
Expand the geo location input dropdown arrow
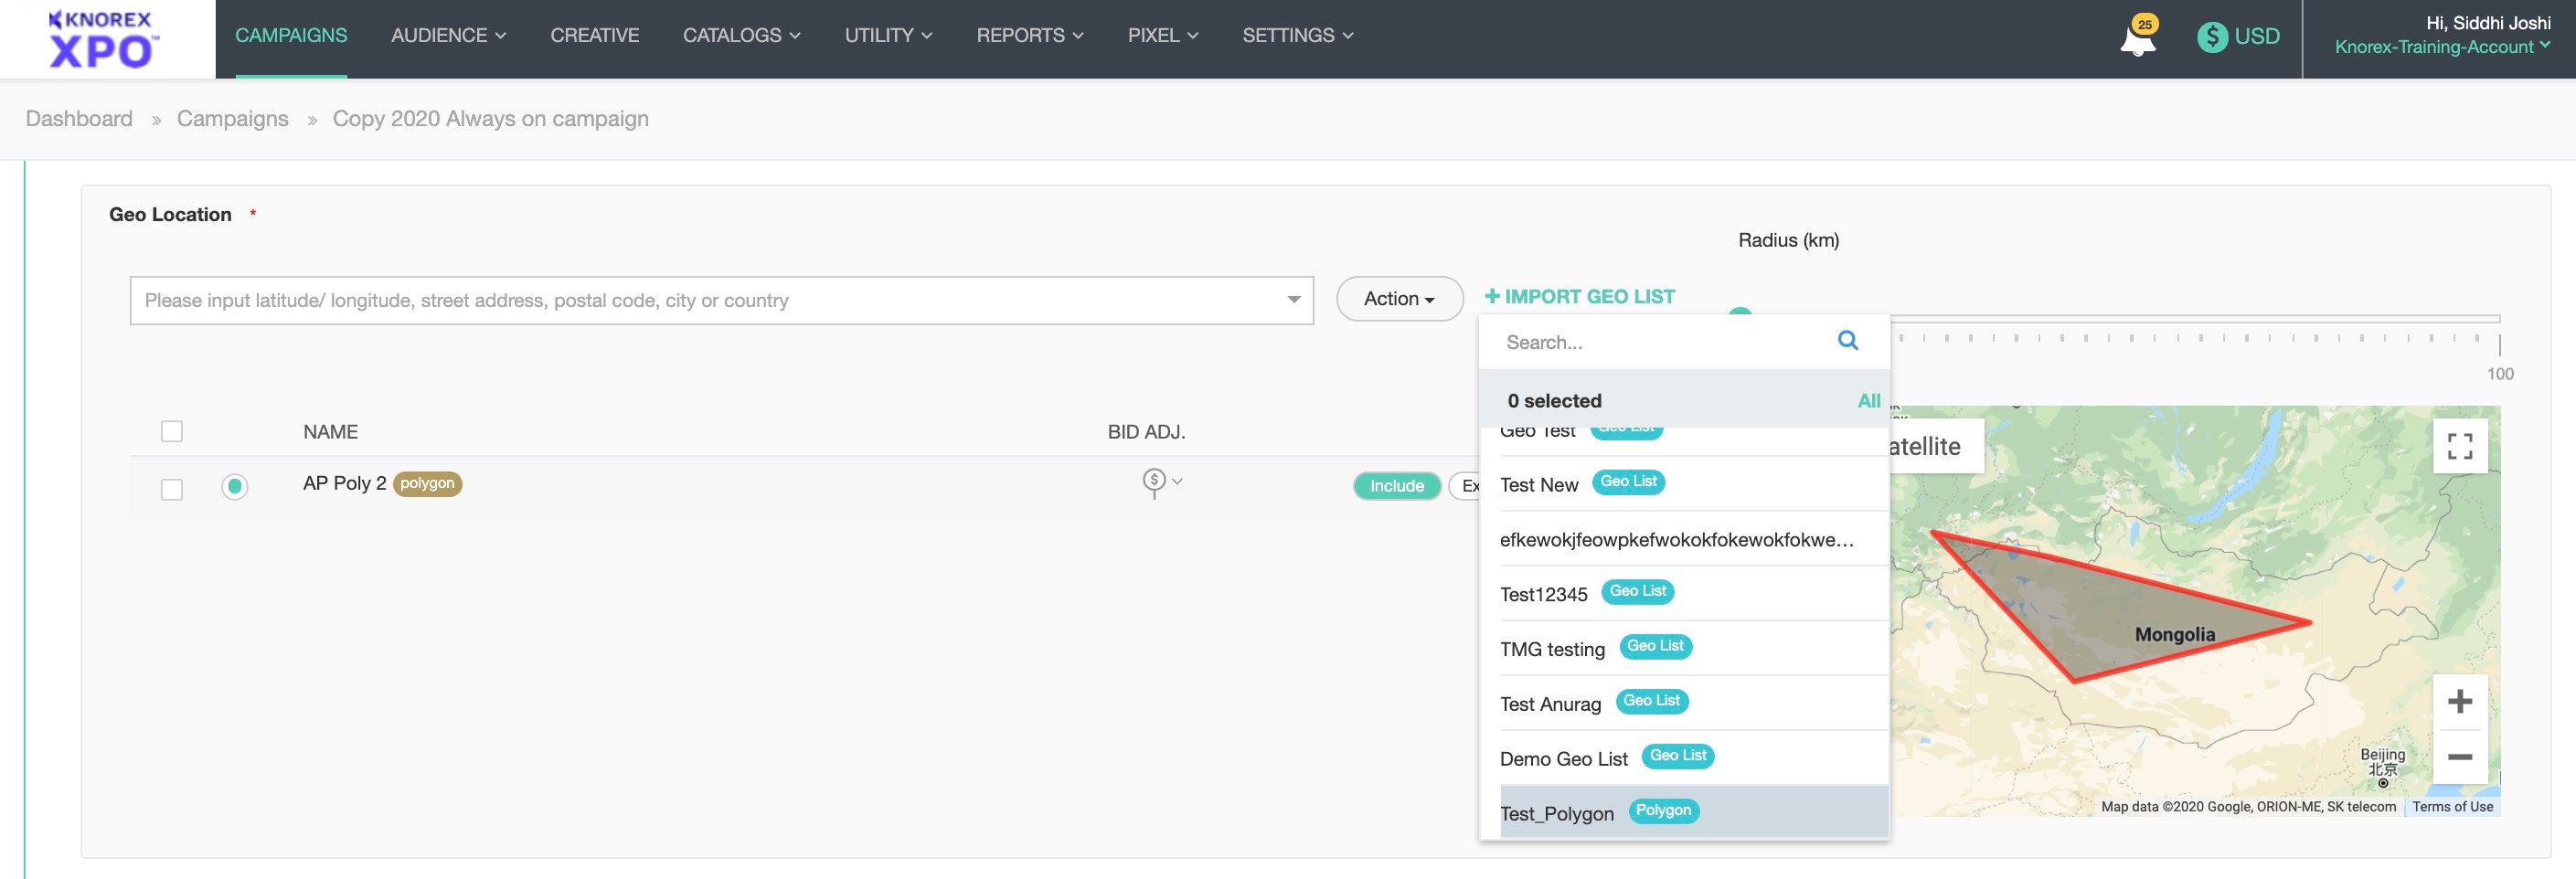coord(1293,300)
